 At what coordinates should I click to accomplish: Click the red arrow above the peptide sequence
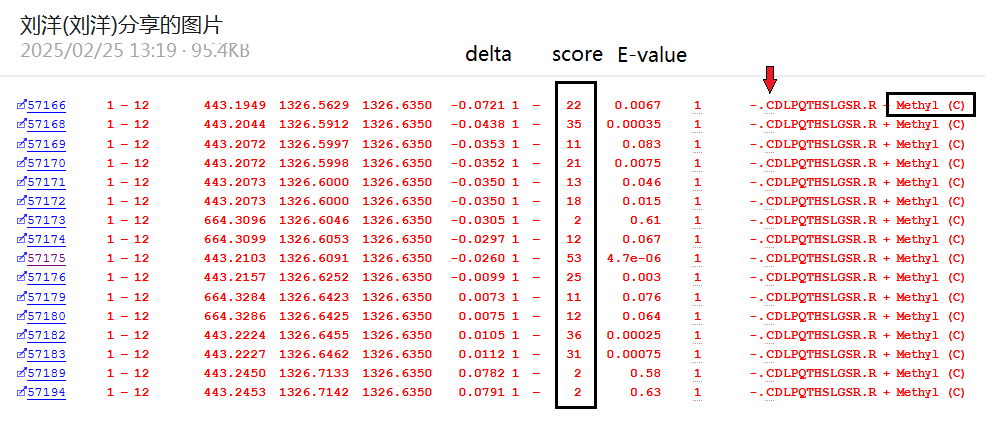point(769,78)
